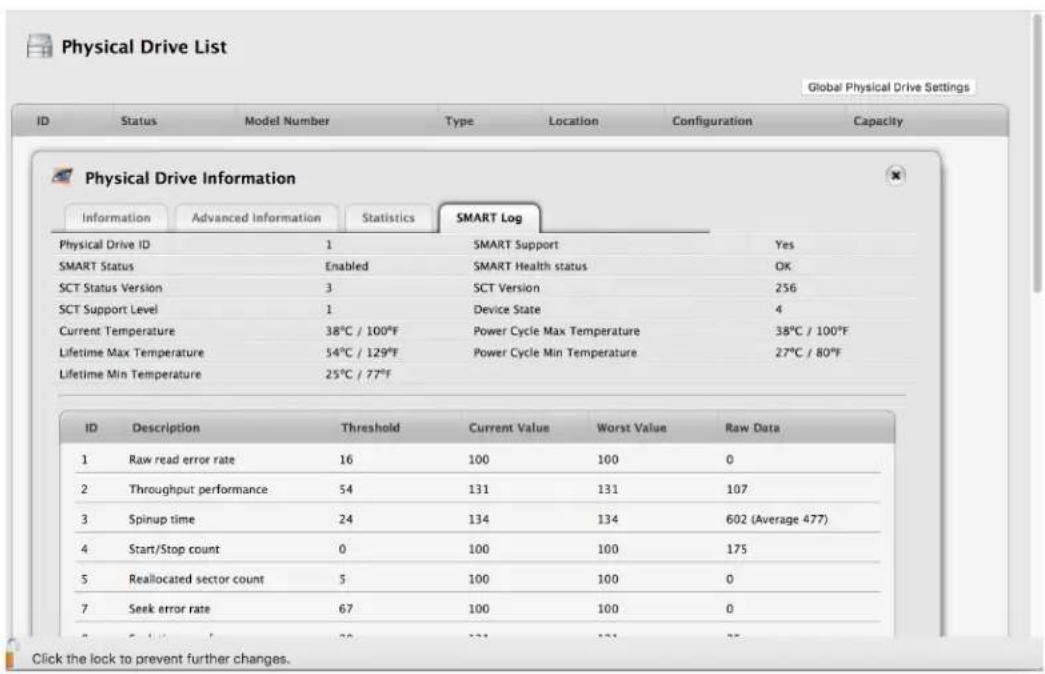Viewport: 1045px width, 674px height.
Task: Click the ID column header in drive list
Action: pyautogui.click(x=43, y=121)
